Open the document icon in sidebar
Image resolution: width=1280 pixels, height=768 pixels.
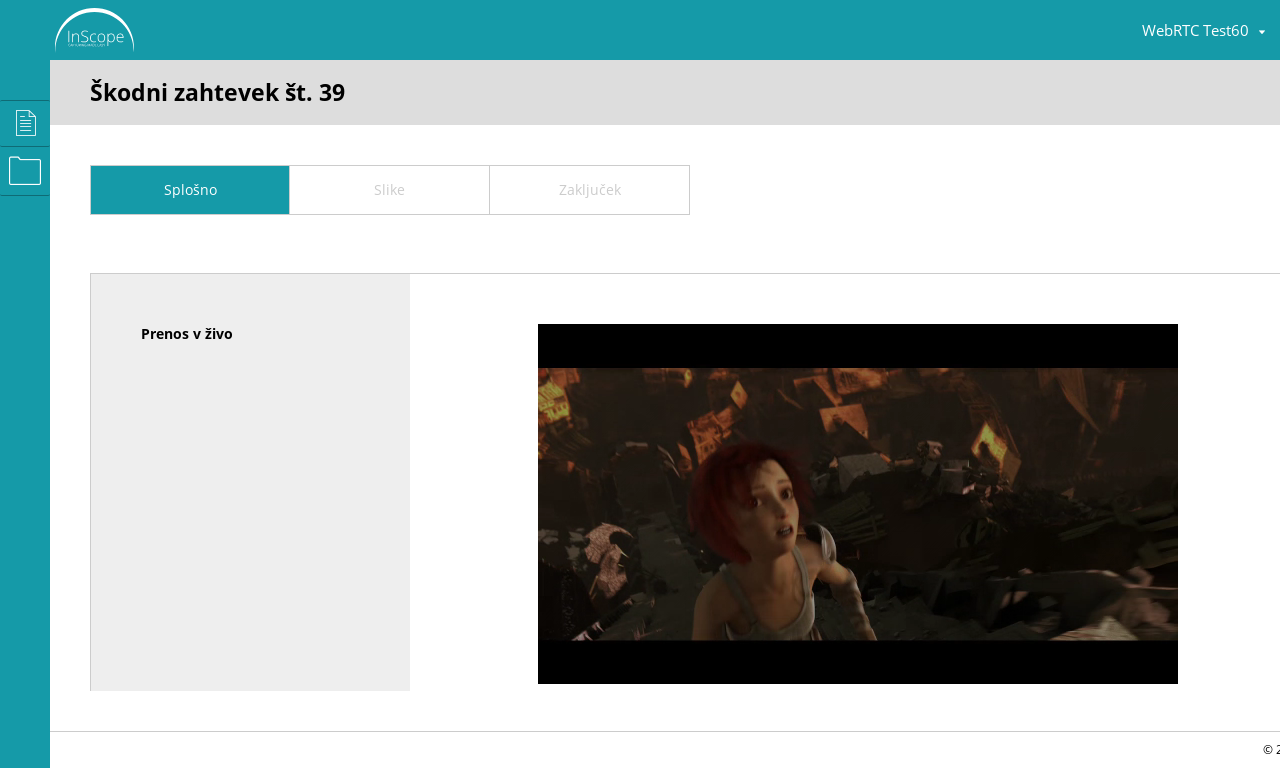tap(25, 123)
